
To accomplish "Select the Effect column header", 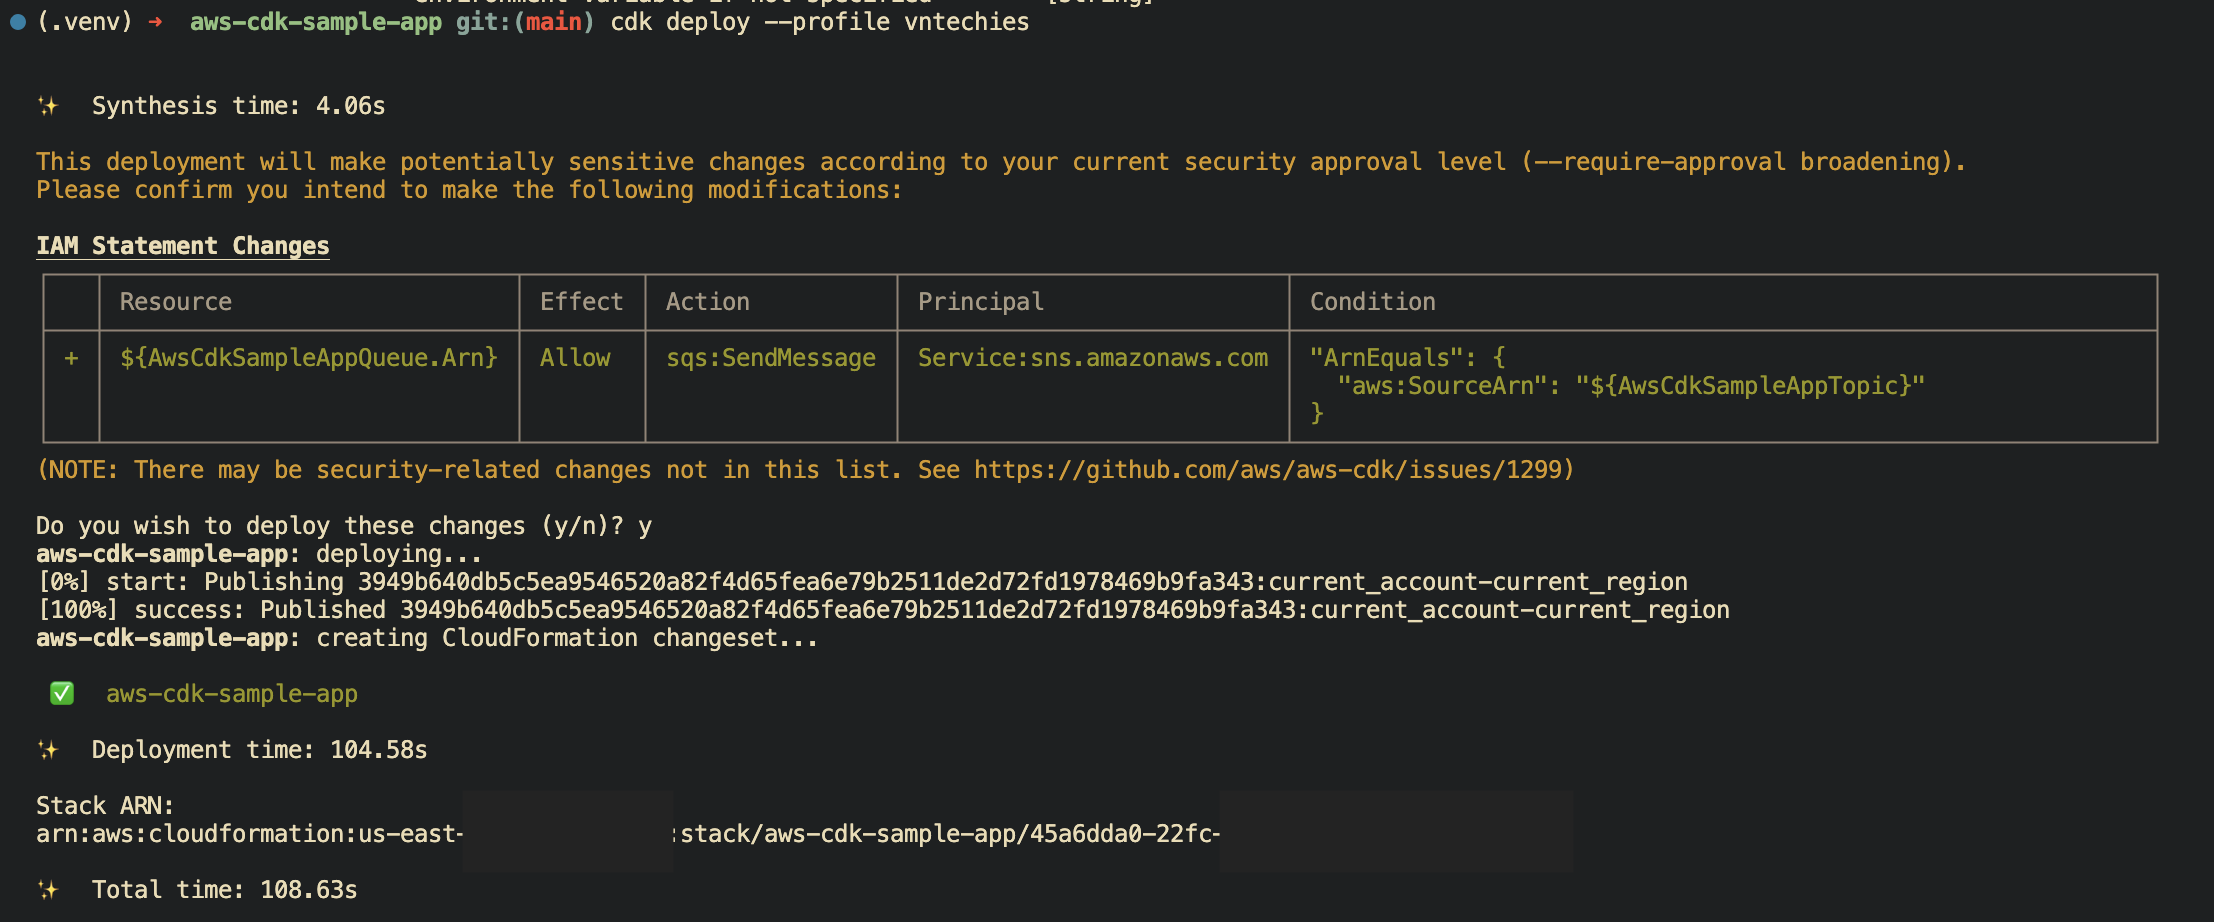I will click(581, 302).
